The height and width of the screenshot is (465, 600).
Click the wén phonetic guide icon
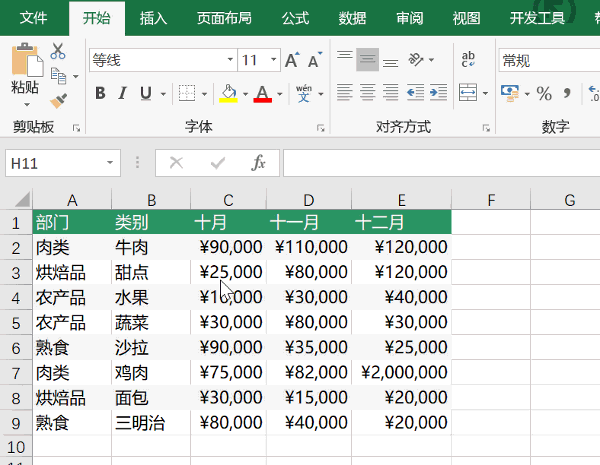pyautogui.click(x=304, y=93)
